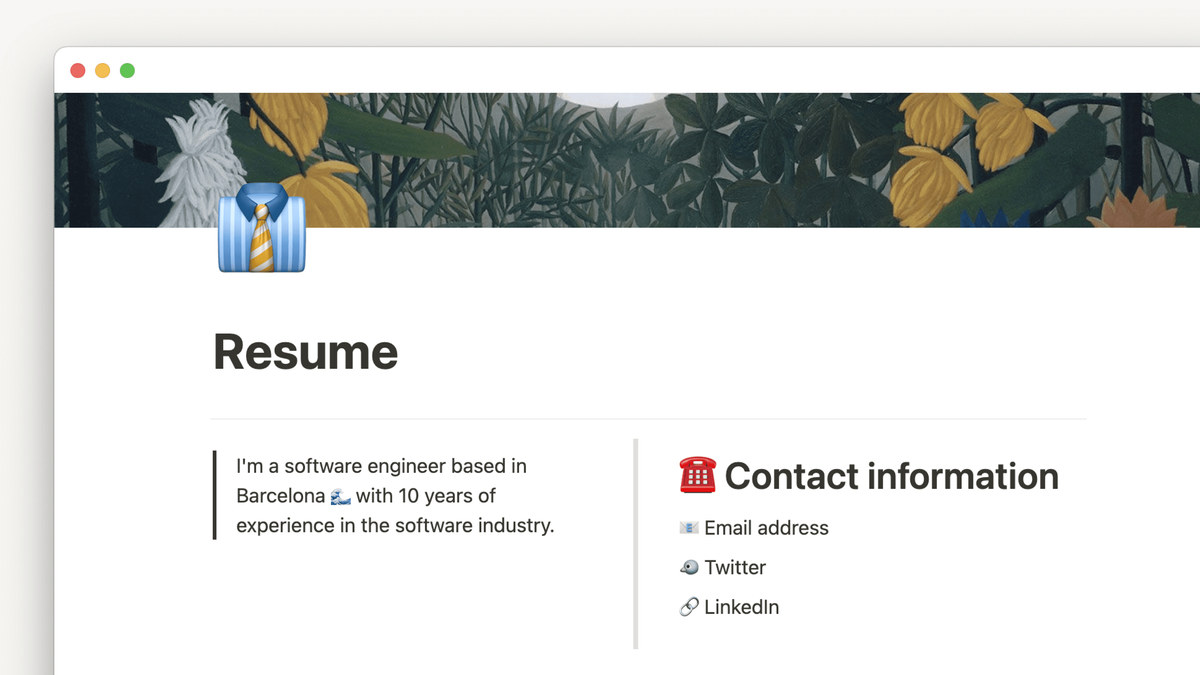Click the horizontal divider below Resume
The image size is (1200, 675).
click(x=648, y=418)
